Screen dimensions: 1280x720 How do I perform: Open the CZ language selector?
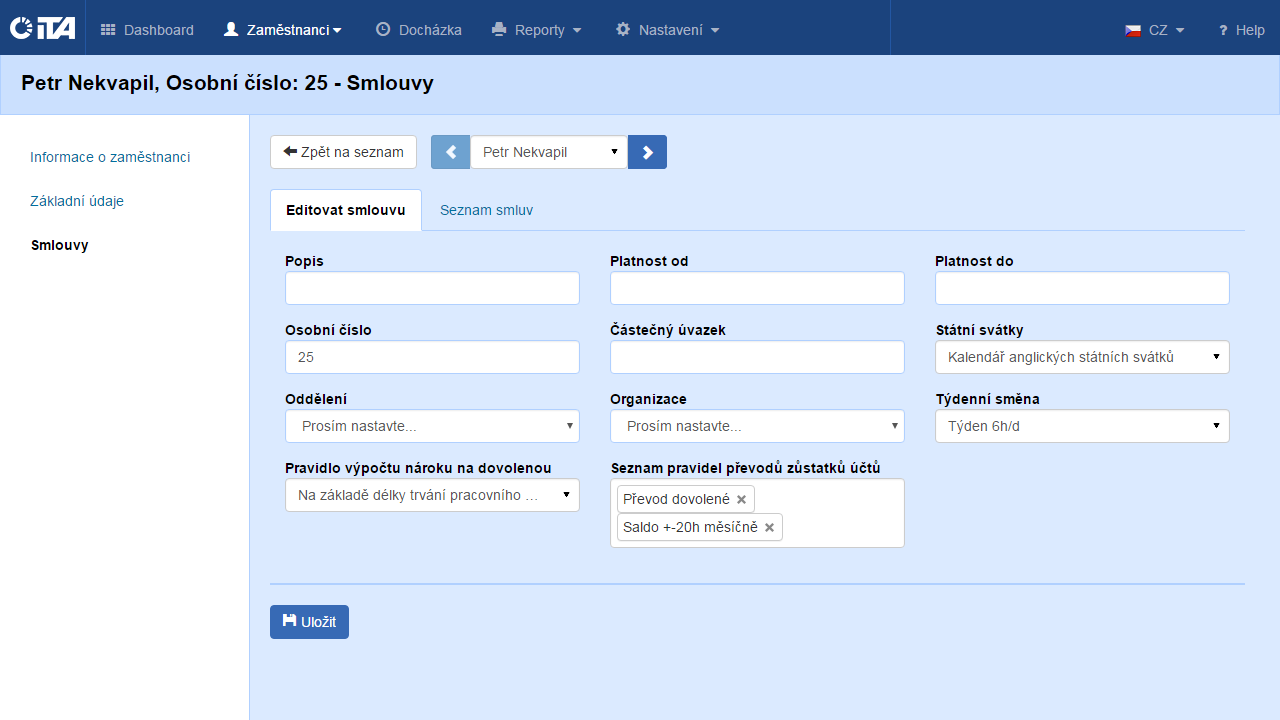[x=1155, y=30]
